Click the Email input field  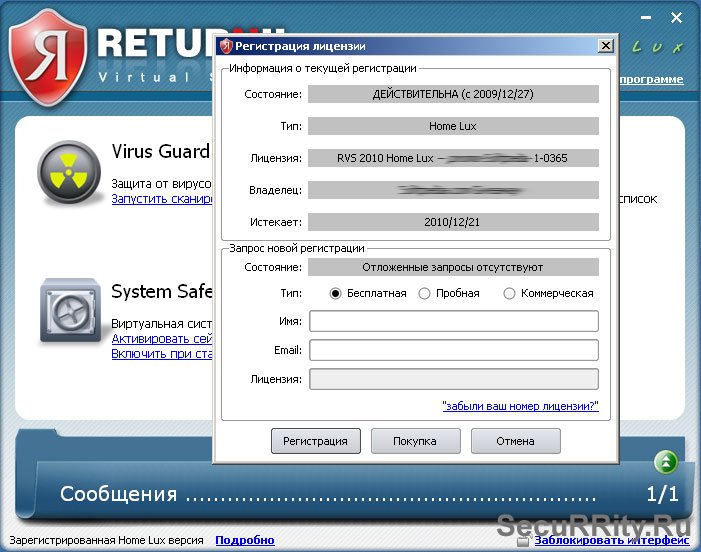click(x=454, y=350)
